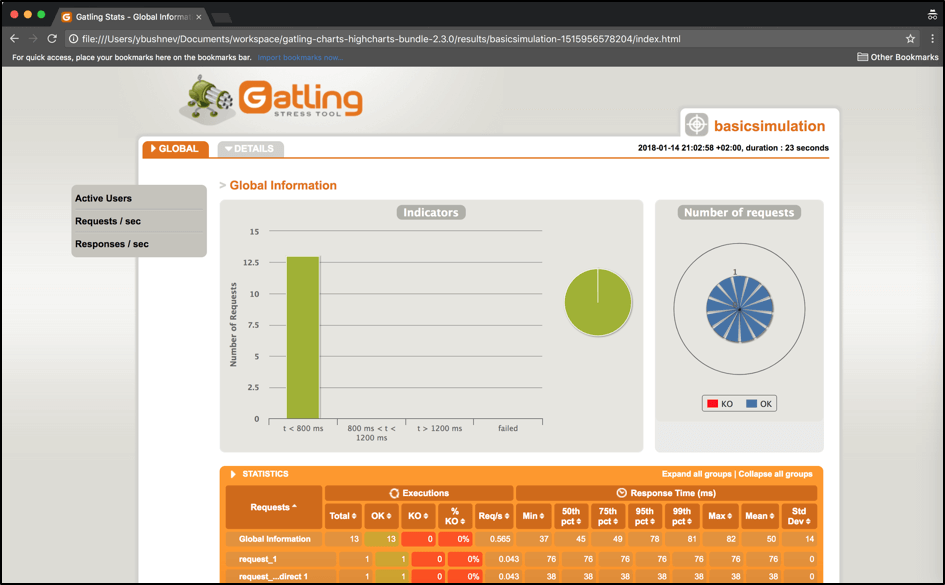This screenshot has height=585, width=945.
Task: Bookmark page with star icon
Action: pyautogui.click(x=910, y=39)
